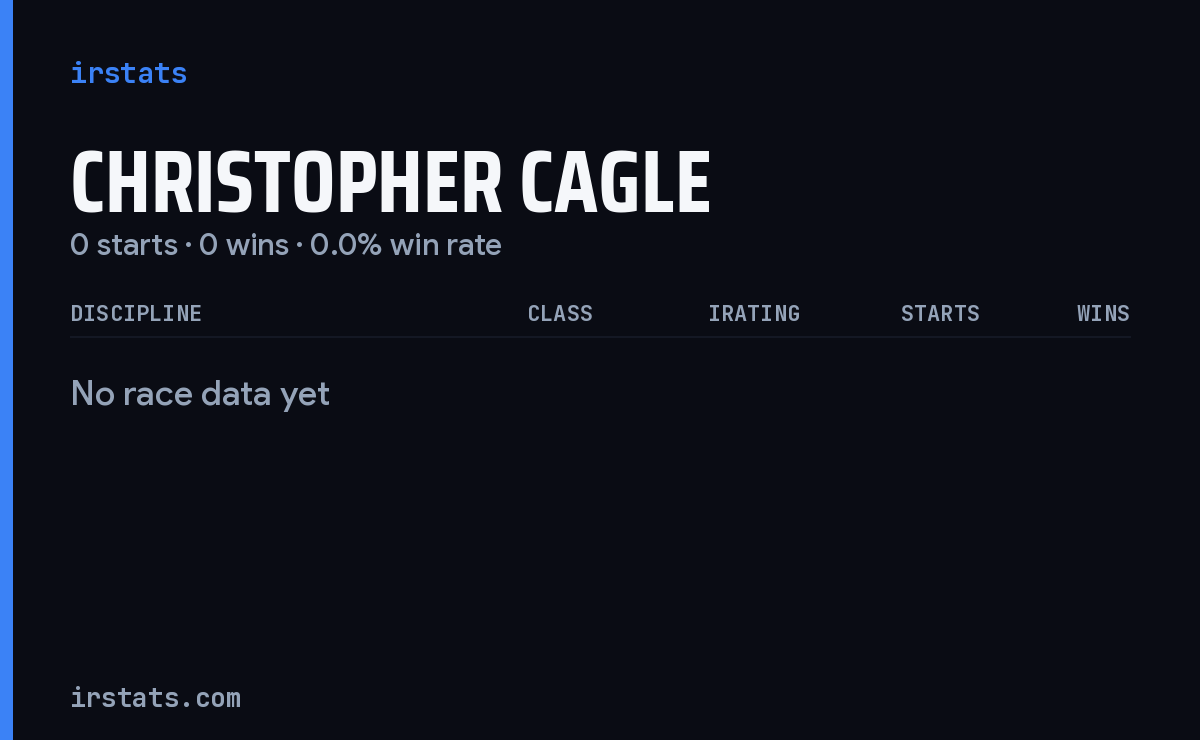
Task: Select the last name CAGLE in heading
Action: [615, 184]
